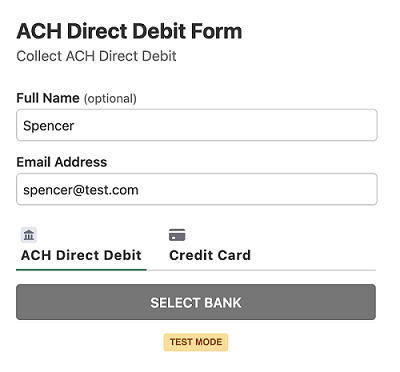
Task: Click the (optional) hint text
Action: pyautogui.click(x=110, y=99)
